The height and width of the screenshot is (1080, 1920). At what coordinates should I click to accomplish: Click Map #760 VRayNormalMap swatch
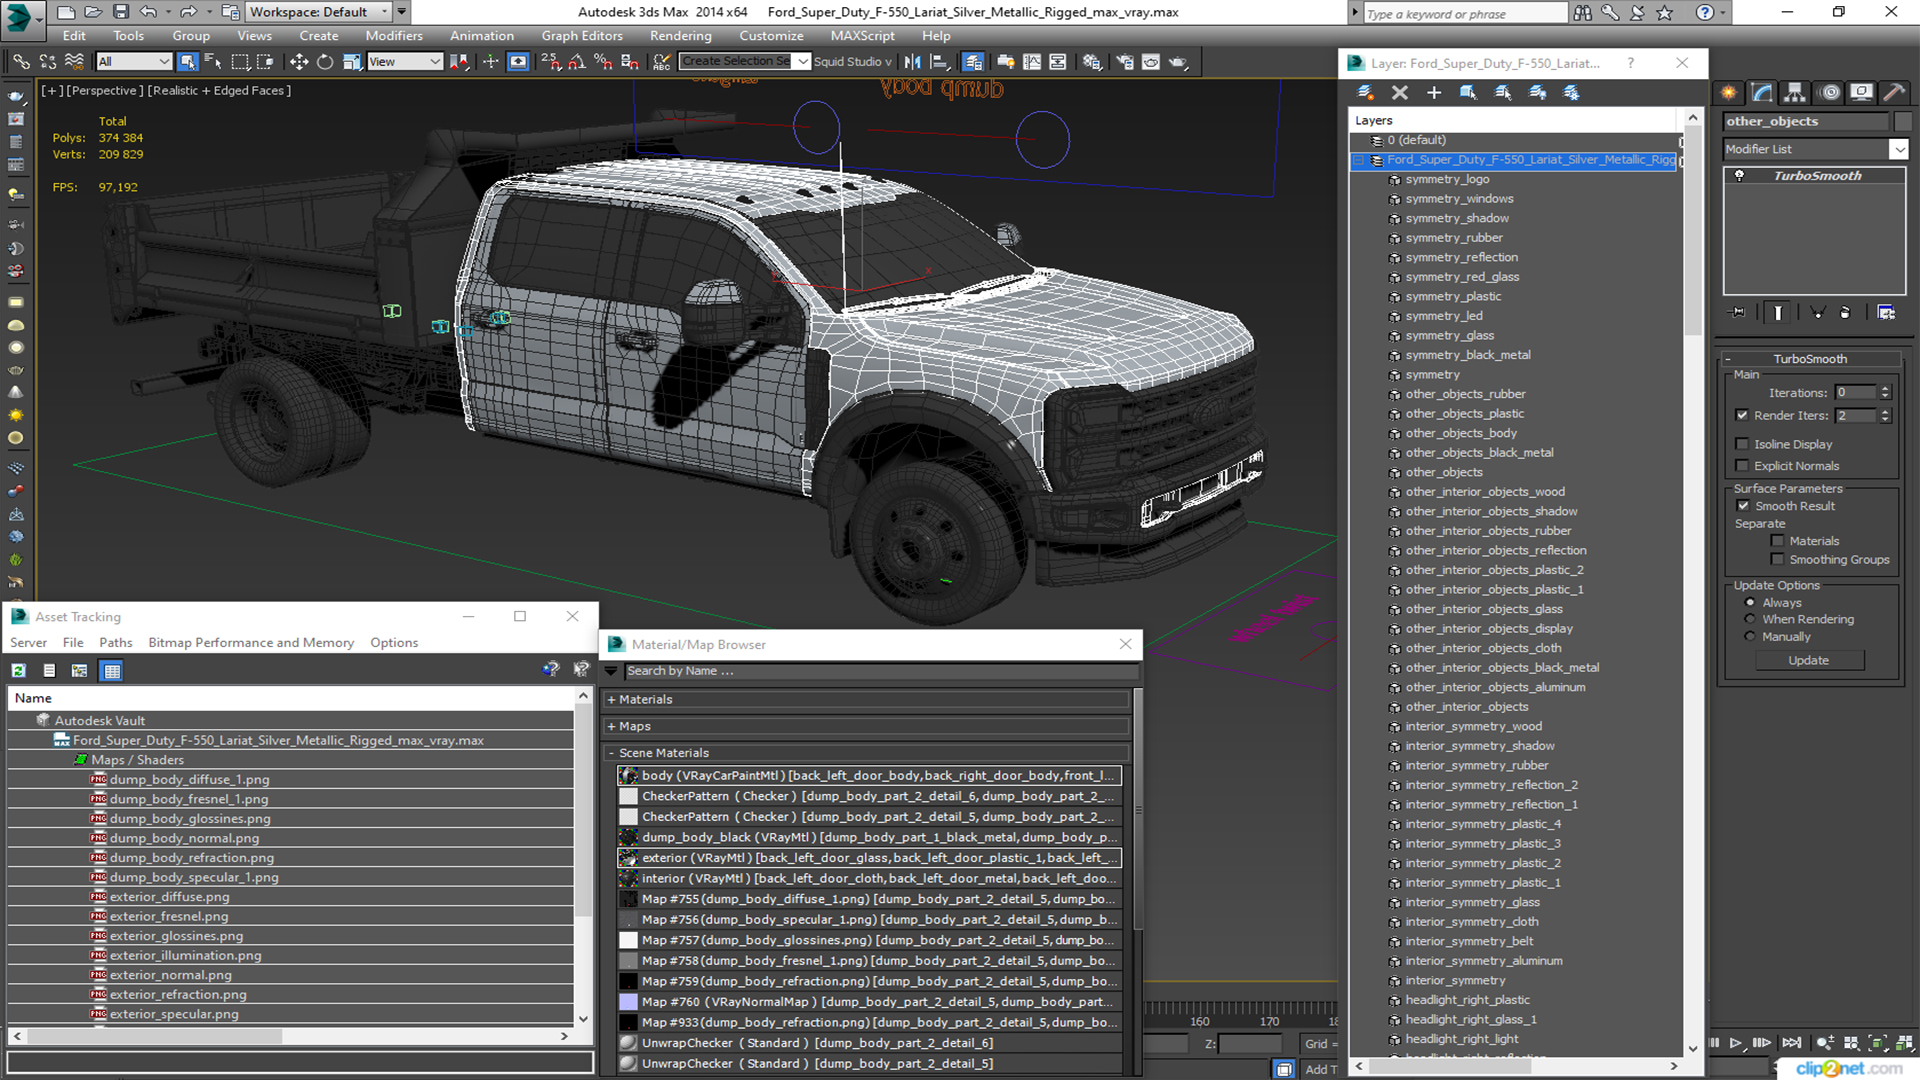pyautogui.click(x=628, y=1002)
